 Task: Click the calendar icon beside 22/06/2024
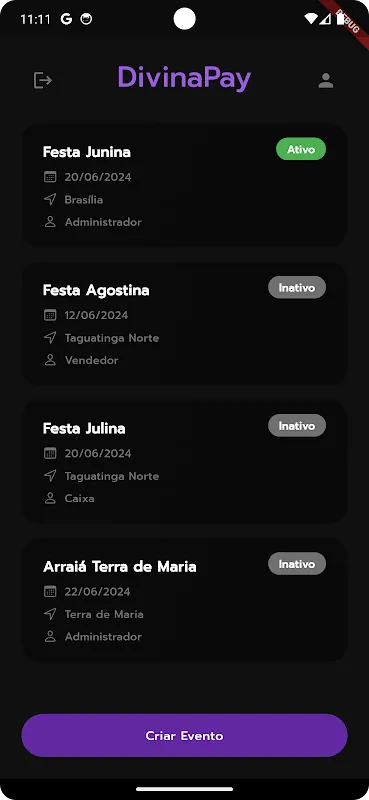coord(50,592)
